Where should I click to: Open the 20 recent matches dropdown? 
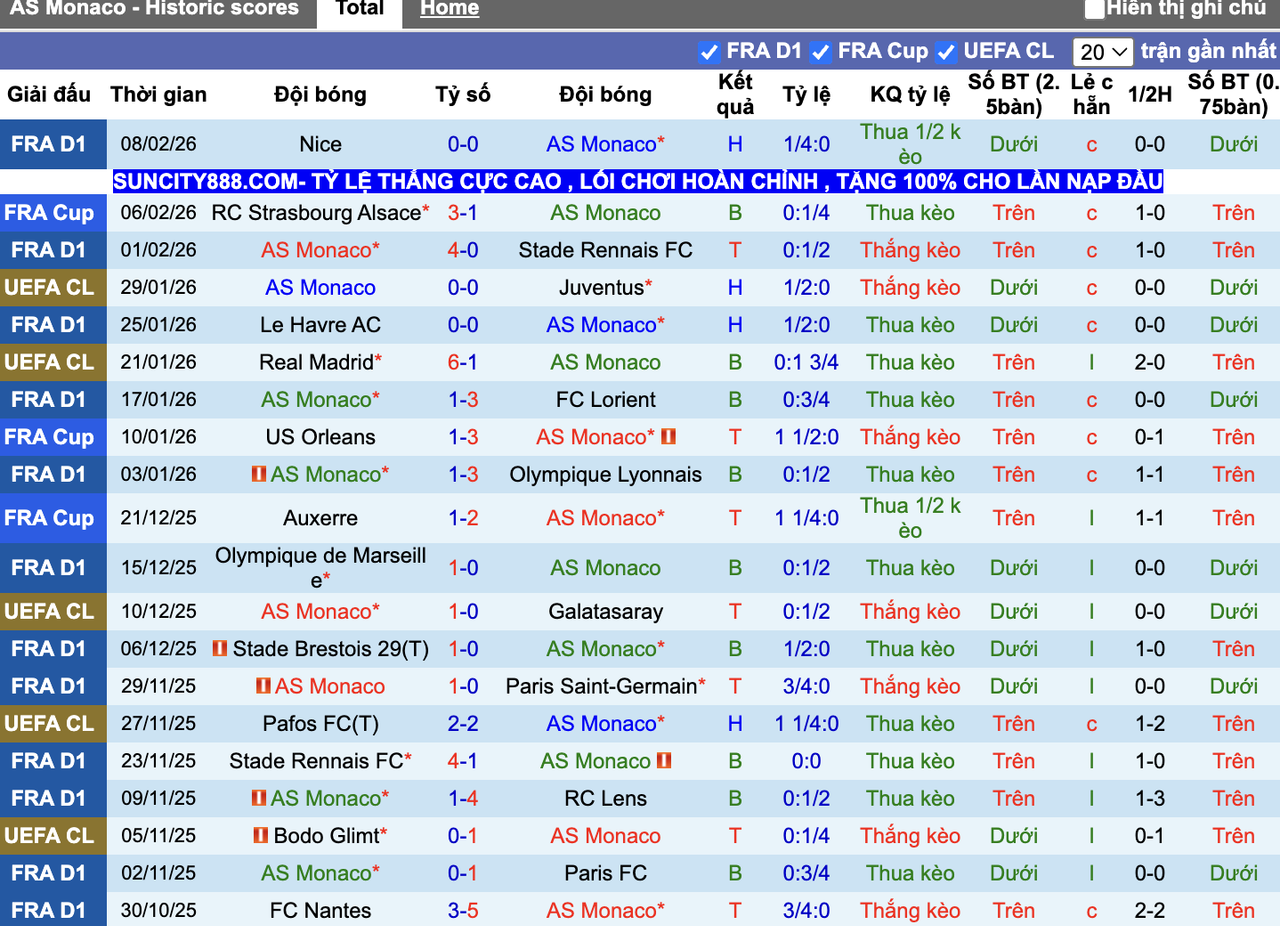tap(1102, 52)
